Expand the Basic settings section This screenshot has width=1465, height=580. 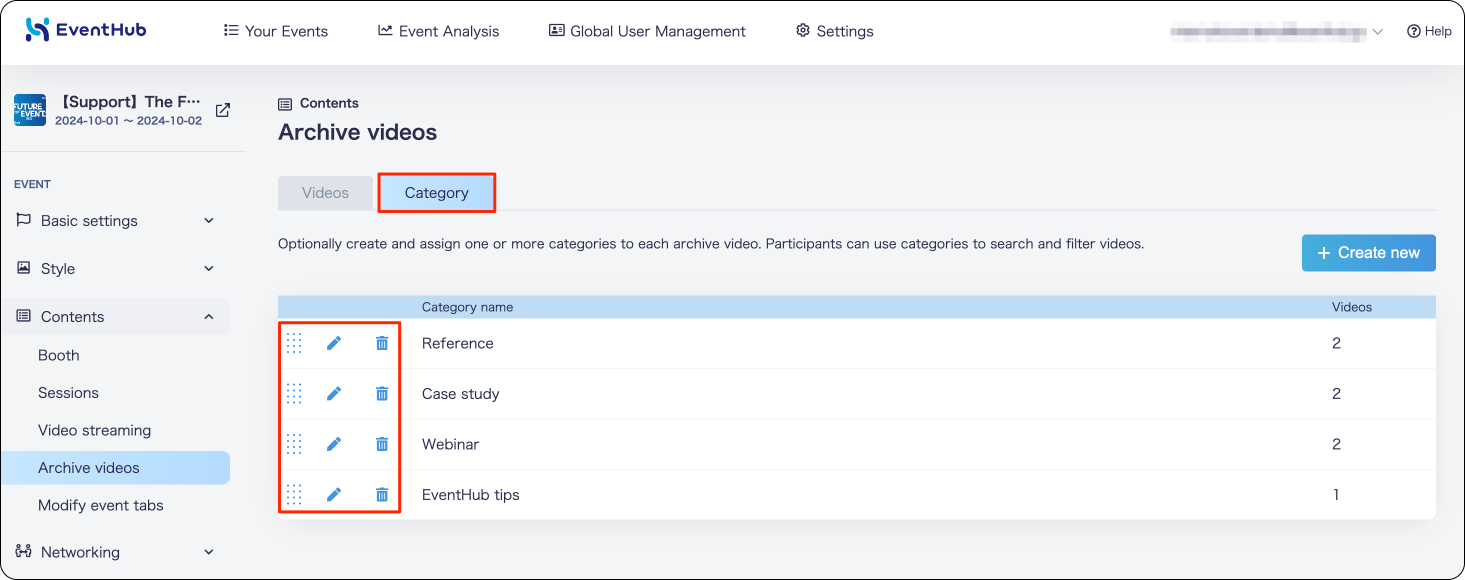coord(116,221)
